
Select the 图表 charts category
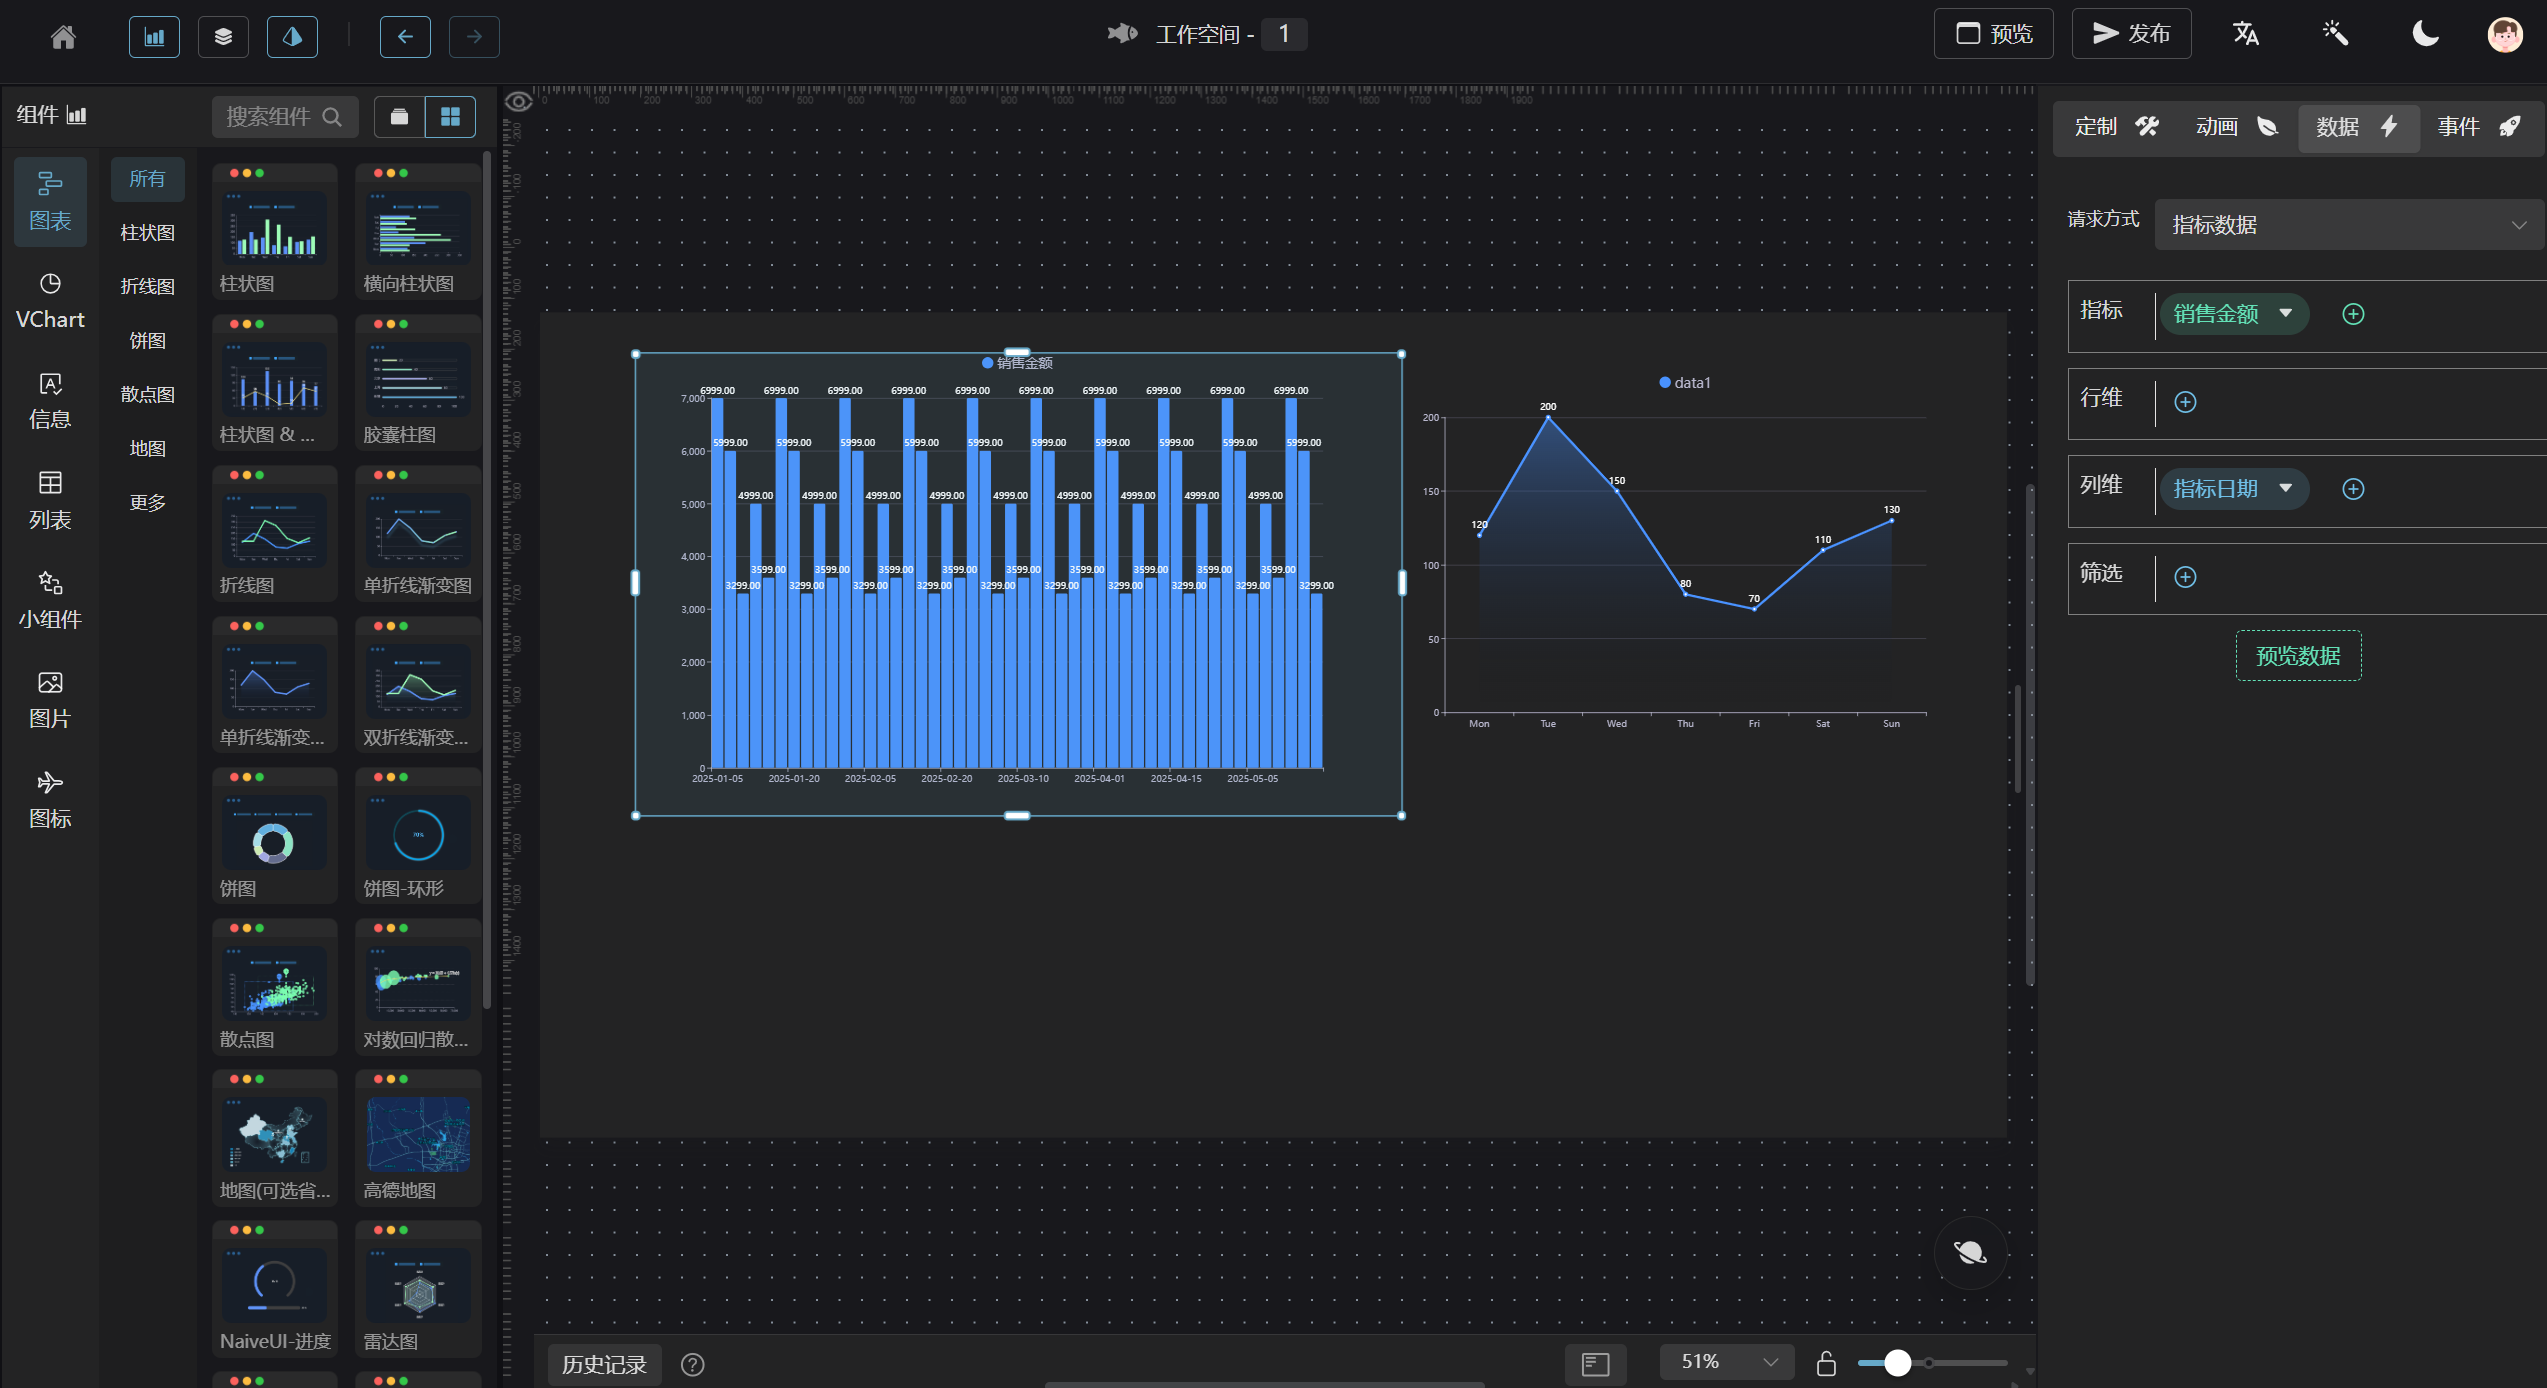tap(50, 201)
